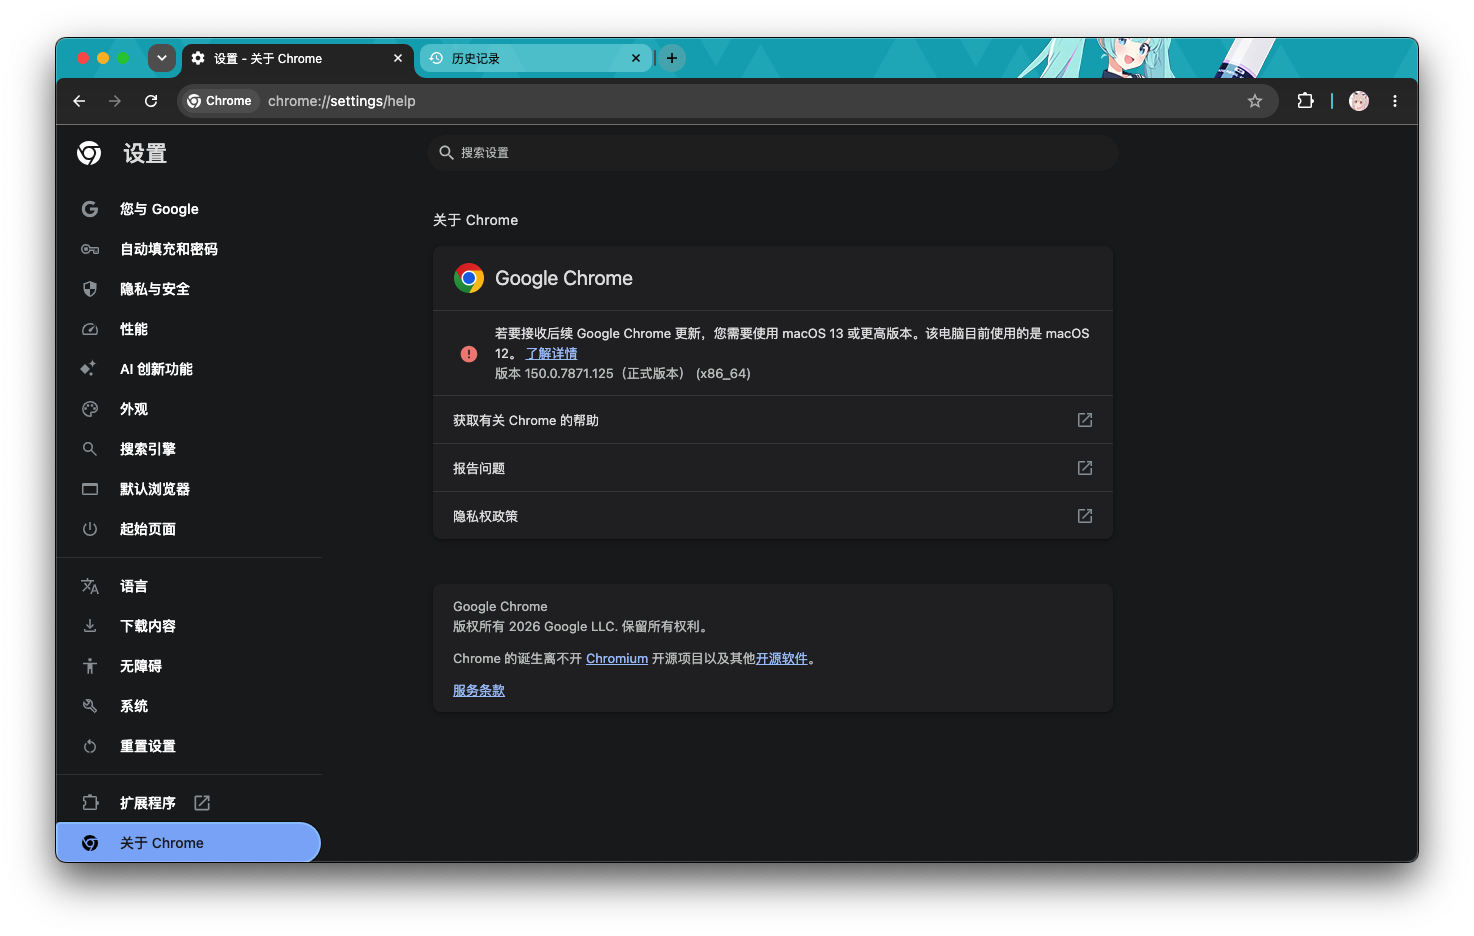Expand the tab search dropdown arrow
This screenshot has height=936, width=1474.
click(162, 58)
